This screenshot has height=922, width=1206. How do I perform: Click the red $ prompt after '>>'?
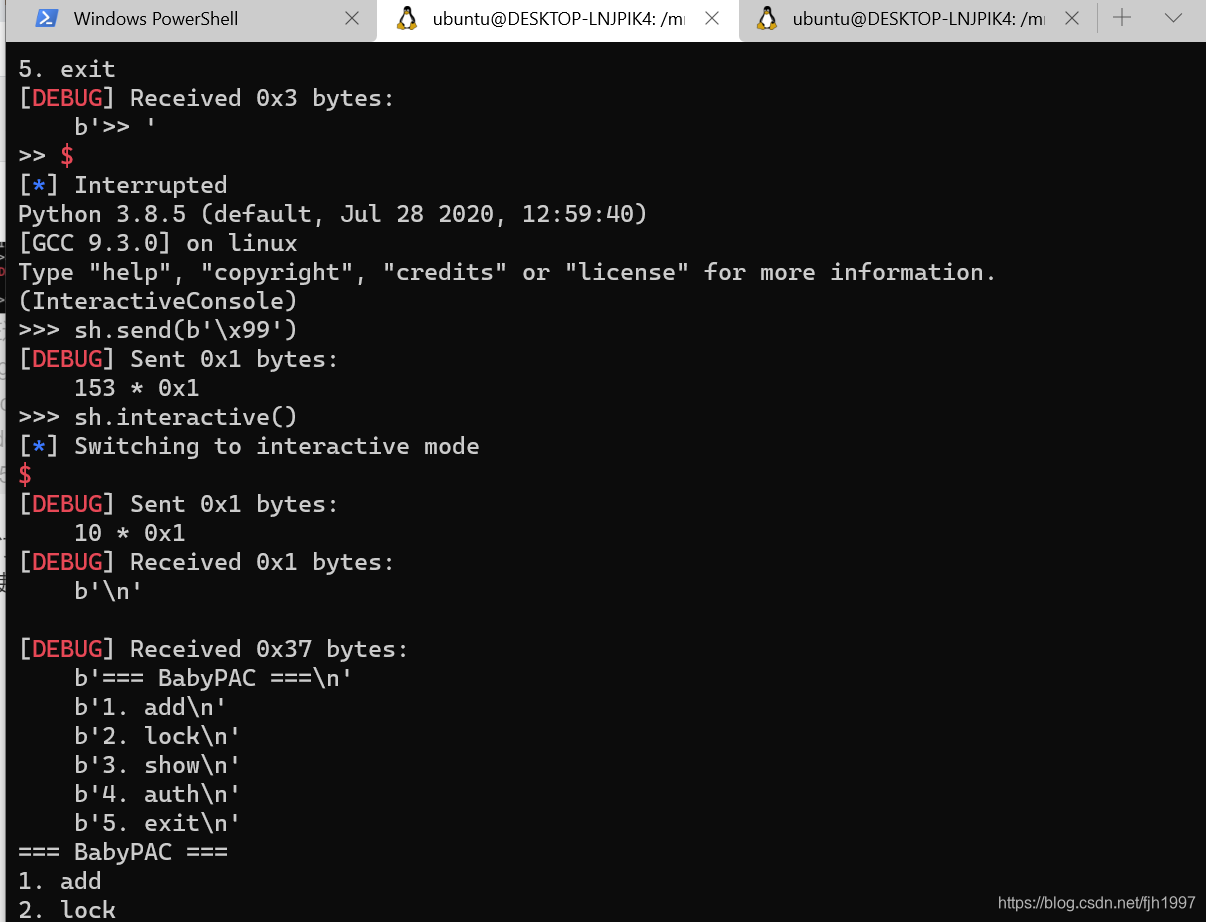[x=67, y=156]
